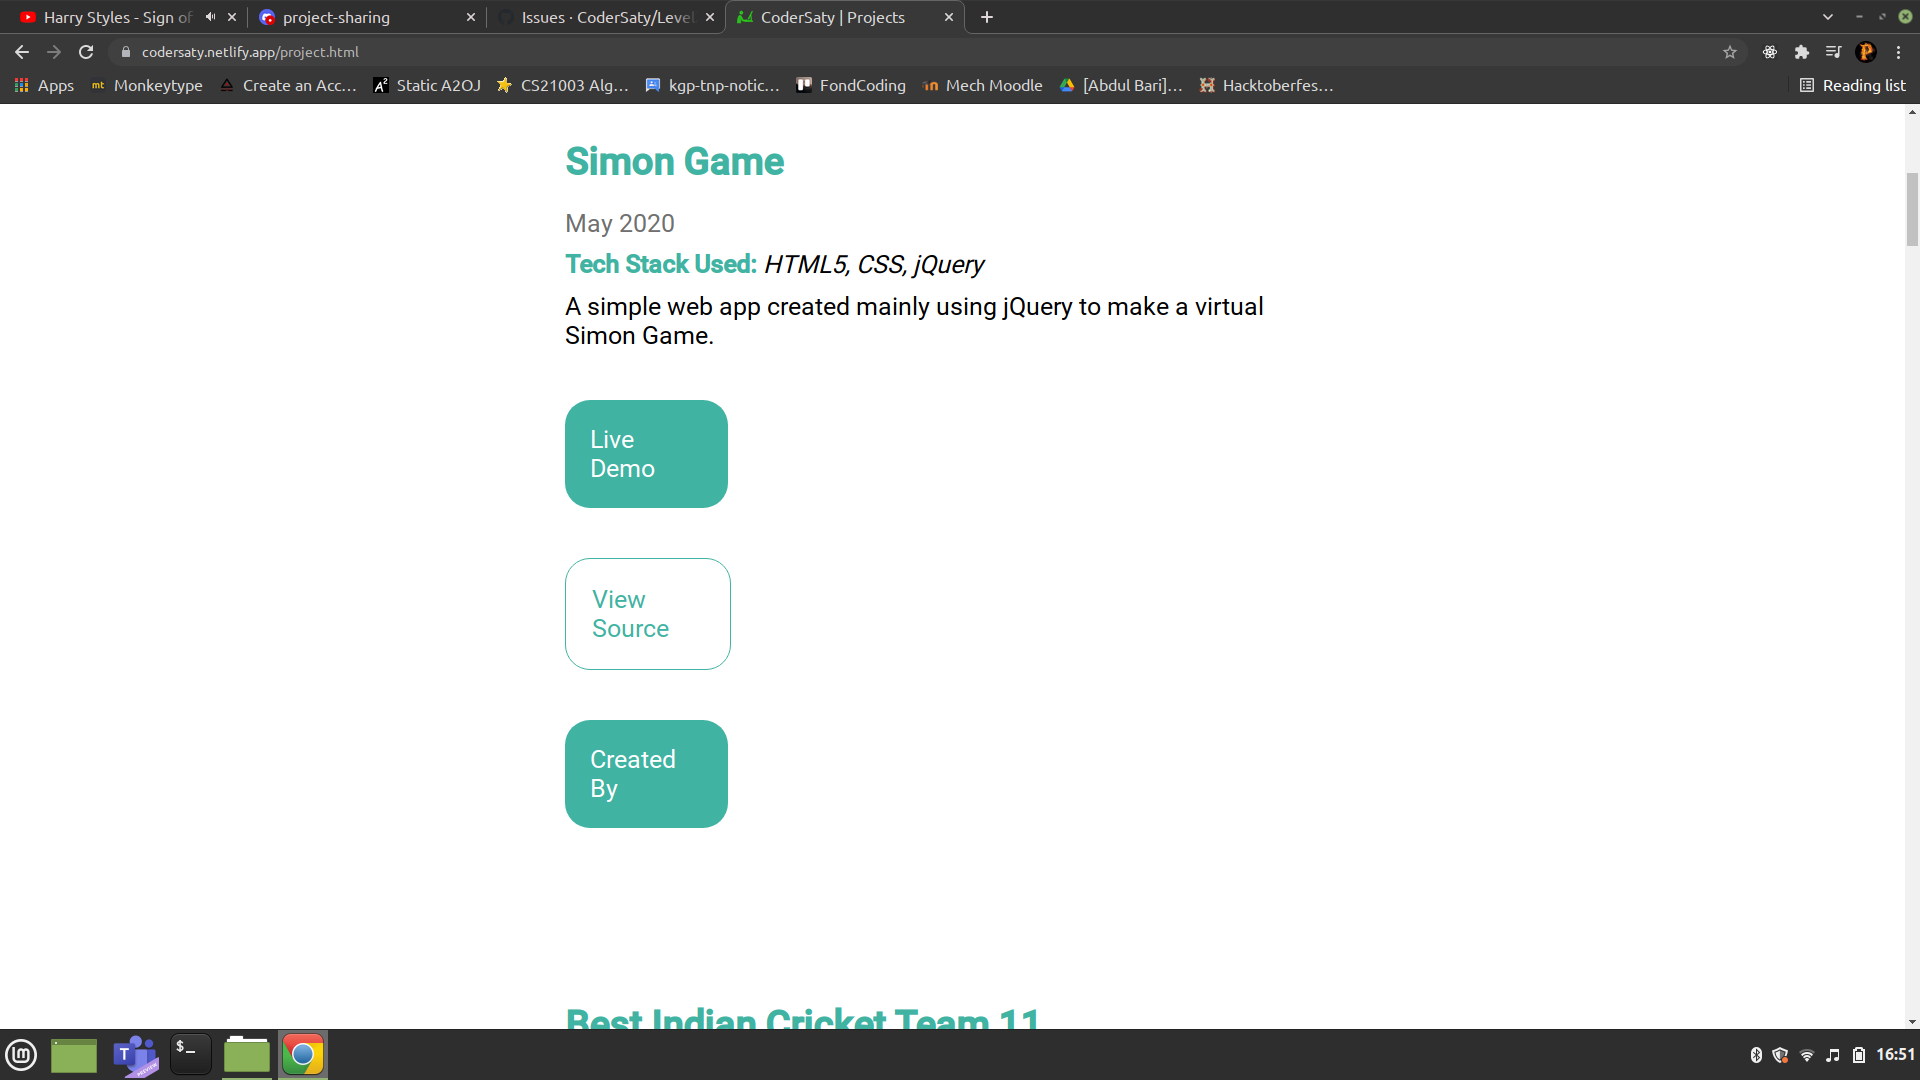Open the Chrome three-dot menu
This screenshot has height=1080, width=1920.
click(1898, 52)
